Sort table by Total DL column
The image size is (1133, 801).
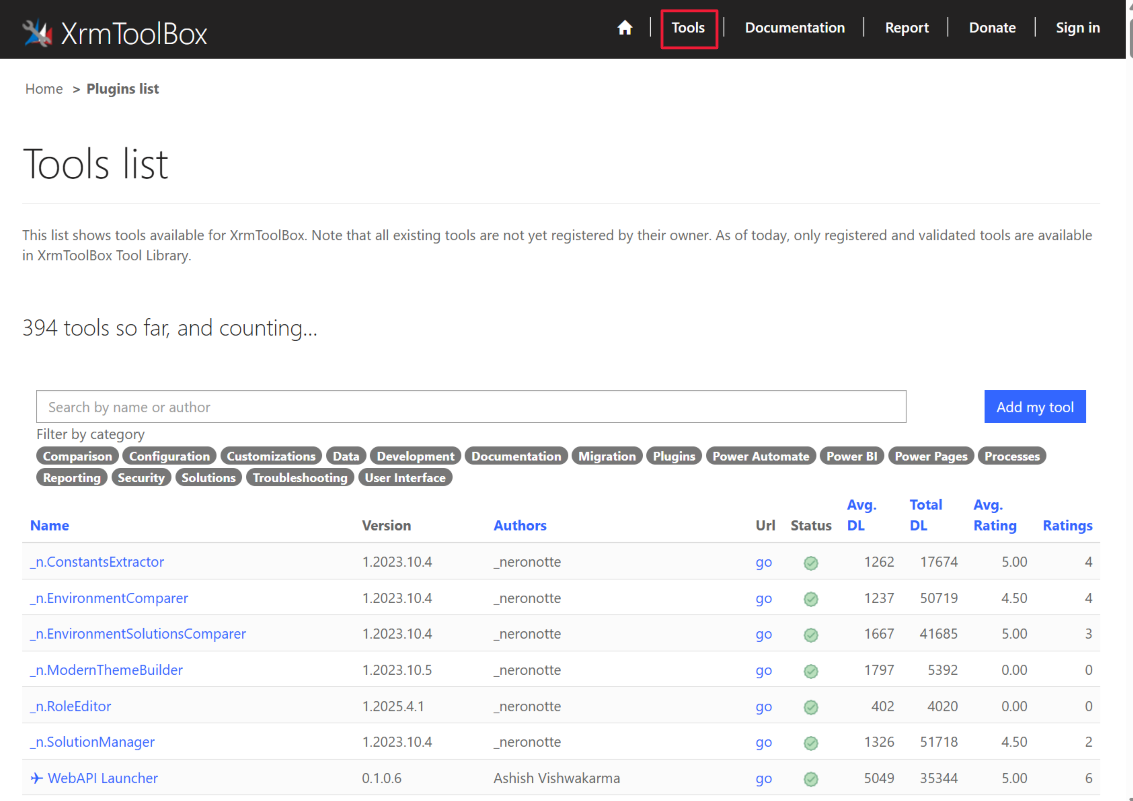point(926,515)
